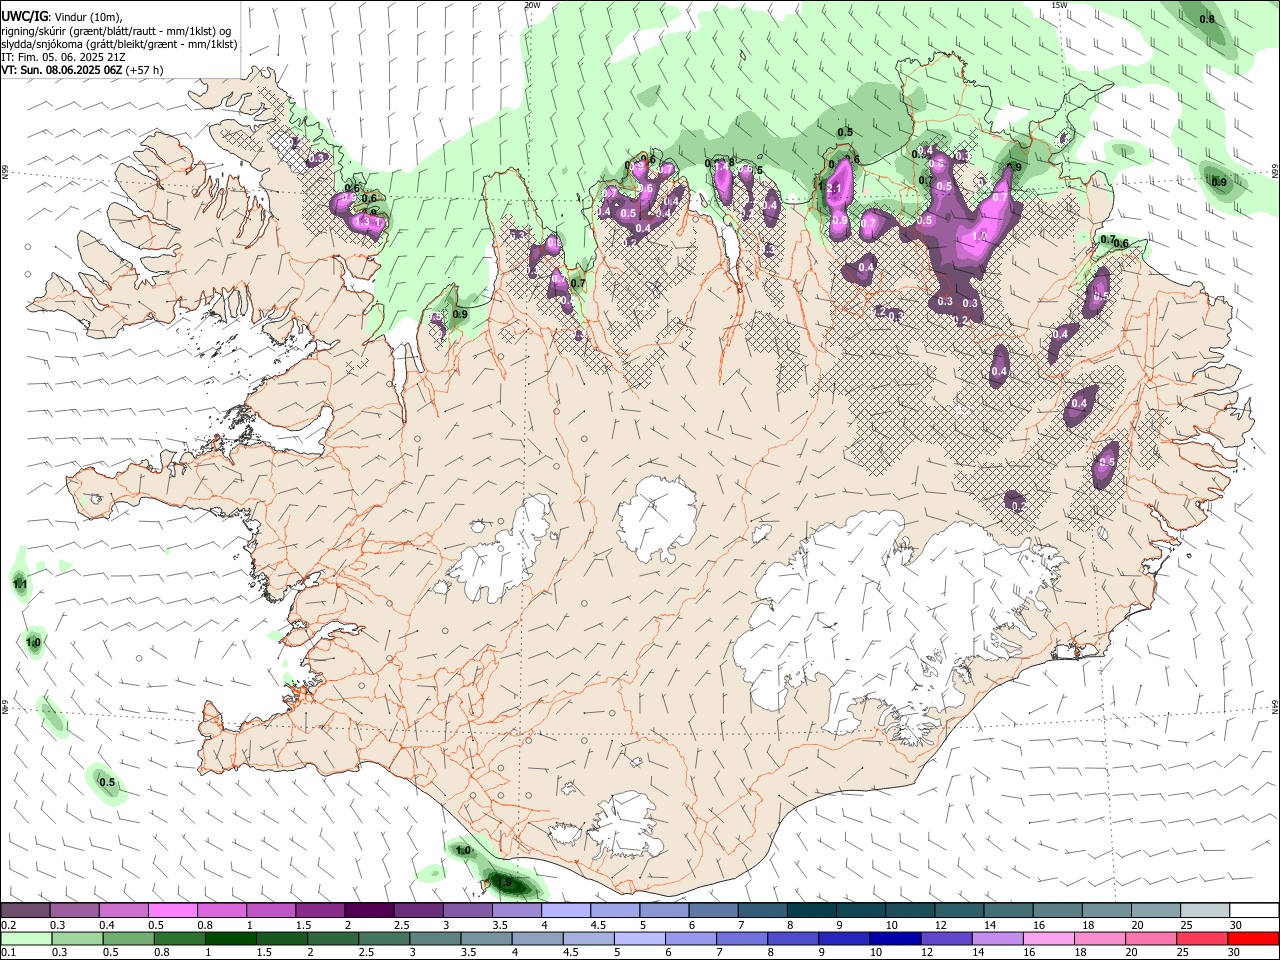
Task: Click the '3.5' label under the lower legend row
Action: [466, 953]
